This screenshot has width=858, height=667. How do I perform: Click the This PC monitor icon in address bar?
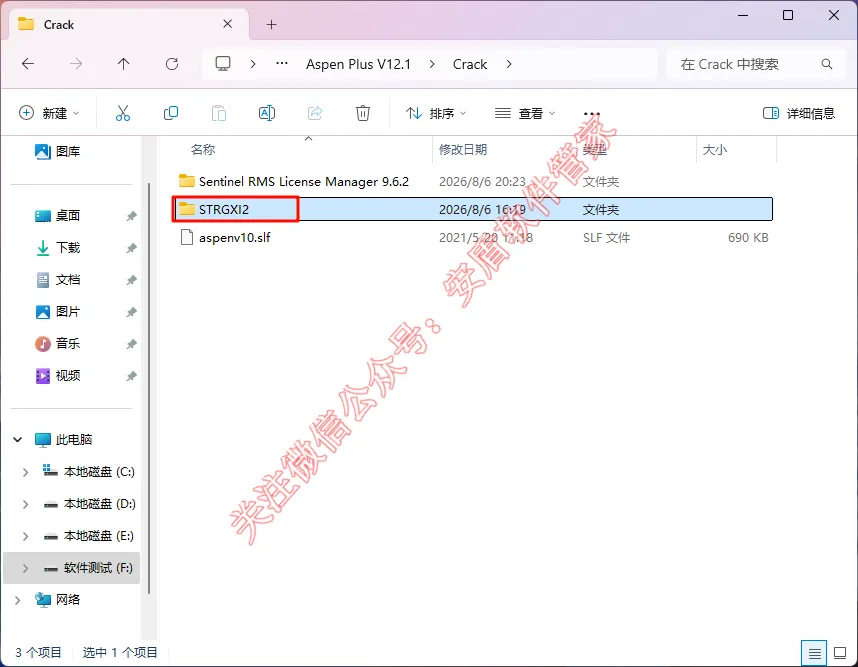(223, 64)
